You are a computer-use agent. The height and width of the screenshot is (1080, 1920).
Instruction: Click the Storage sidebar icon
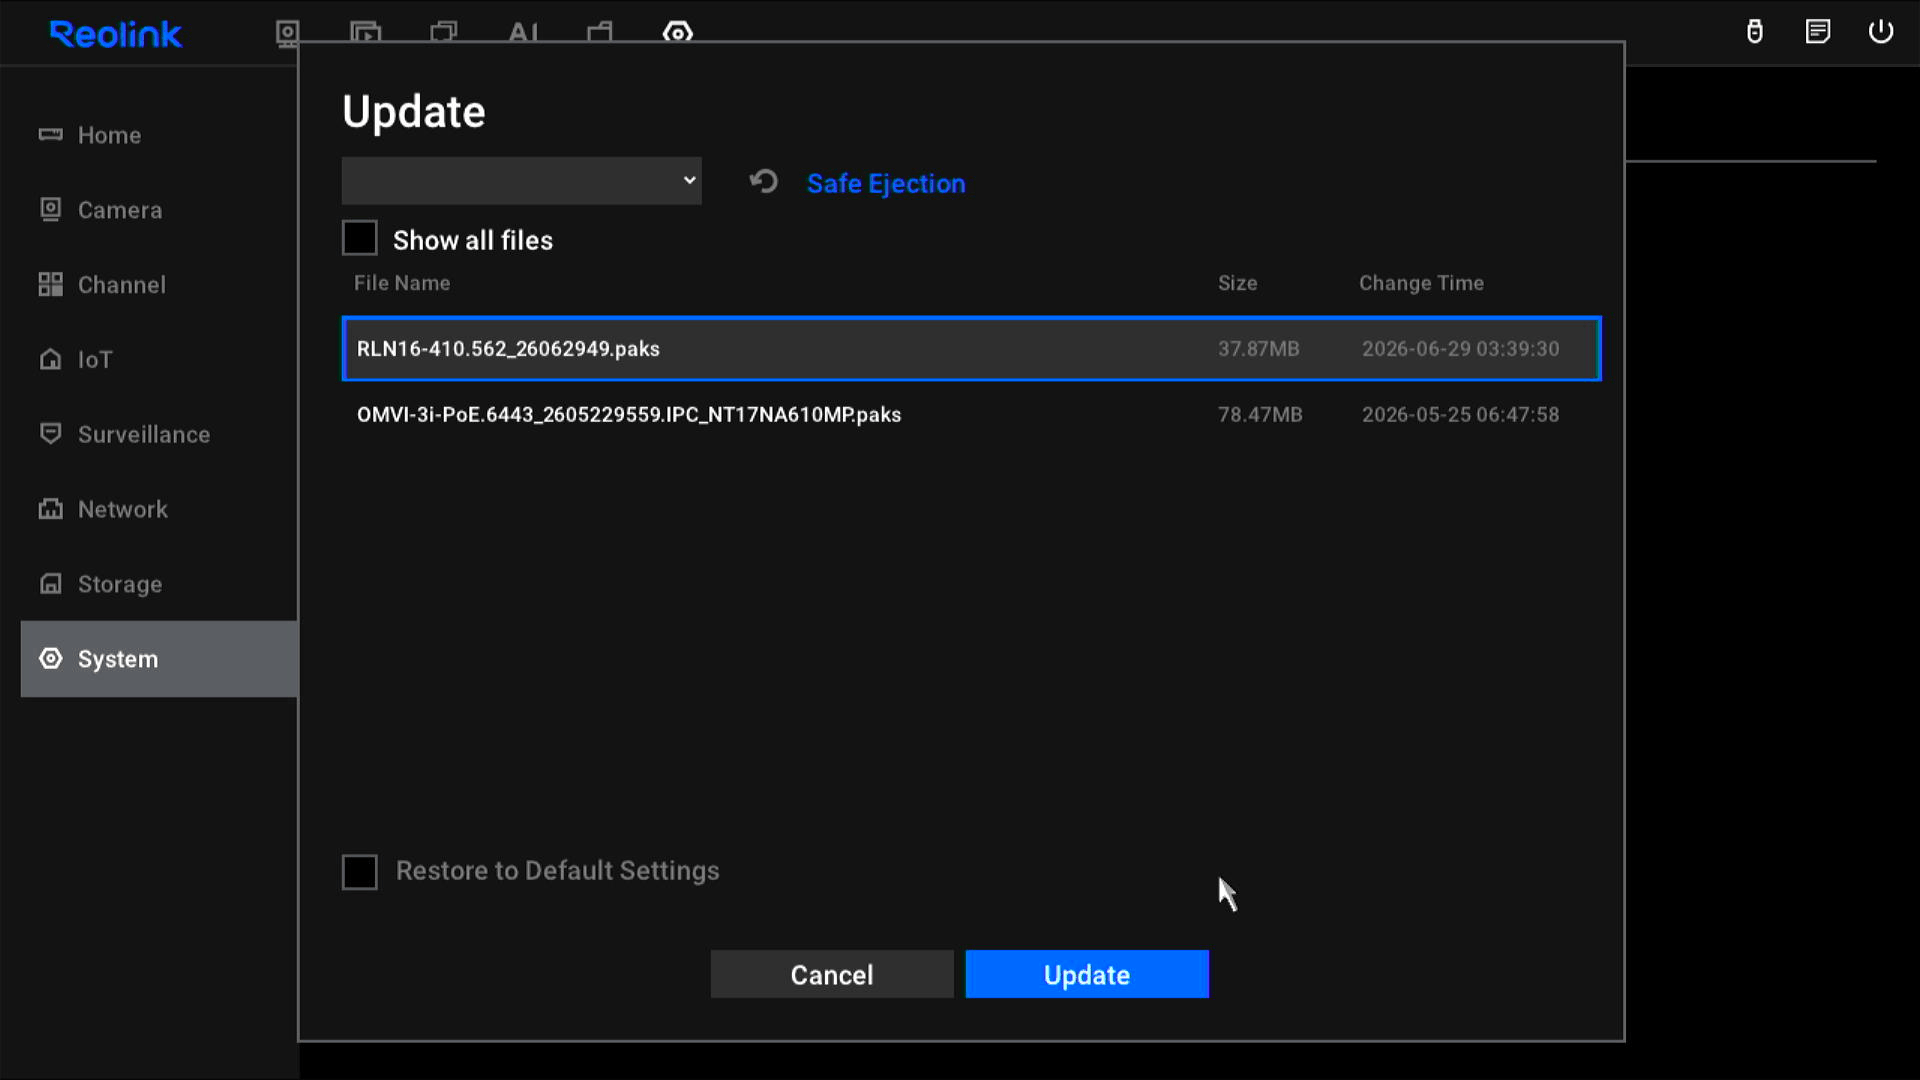point(50,583)
